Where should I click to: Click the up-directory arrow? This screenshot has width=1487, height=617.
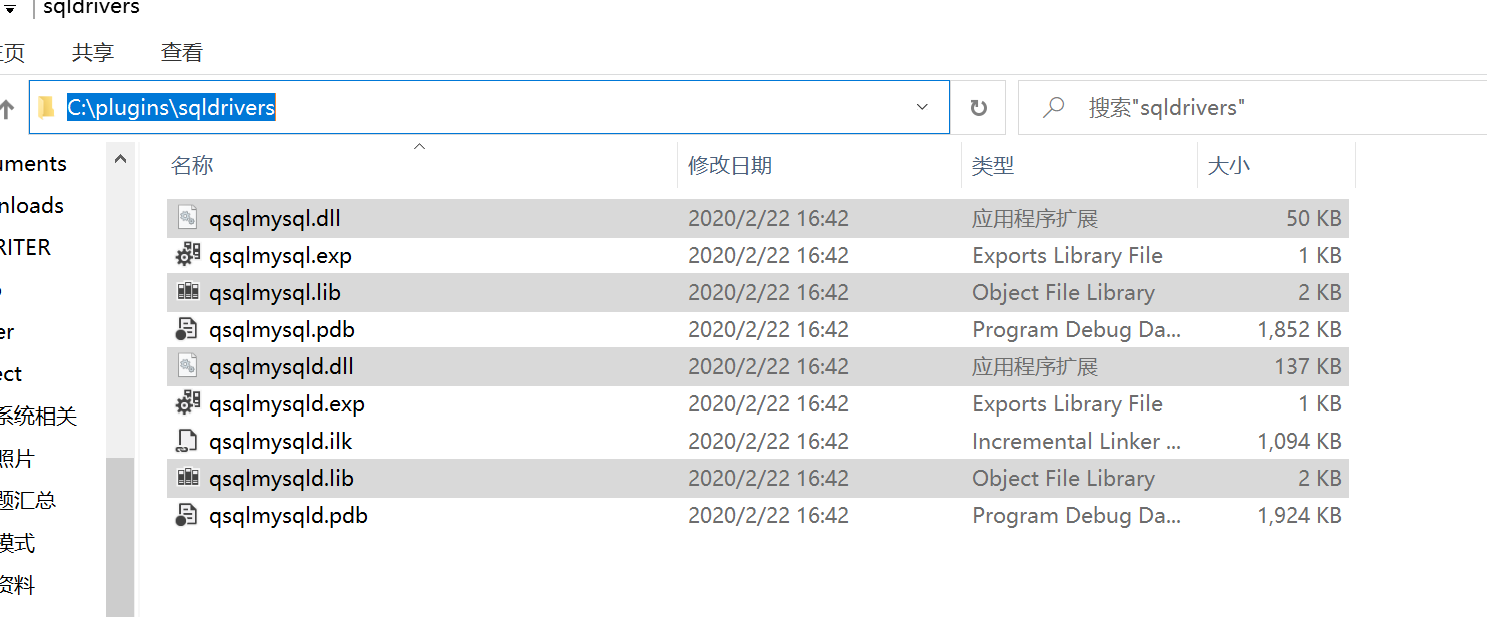pos(6,108)
